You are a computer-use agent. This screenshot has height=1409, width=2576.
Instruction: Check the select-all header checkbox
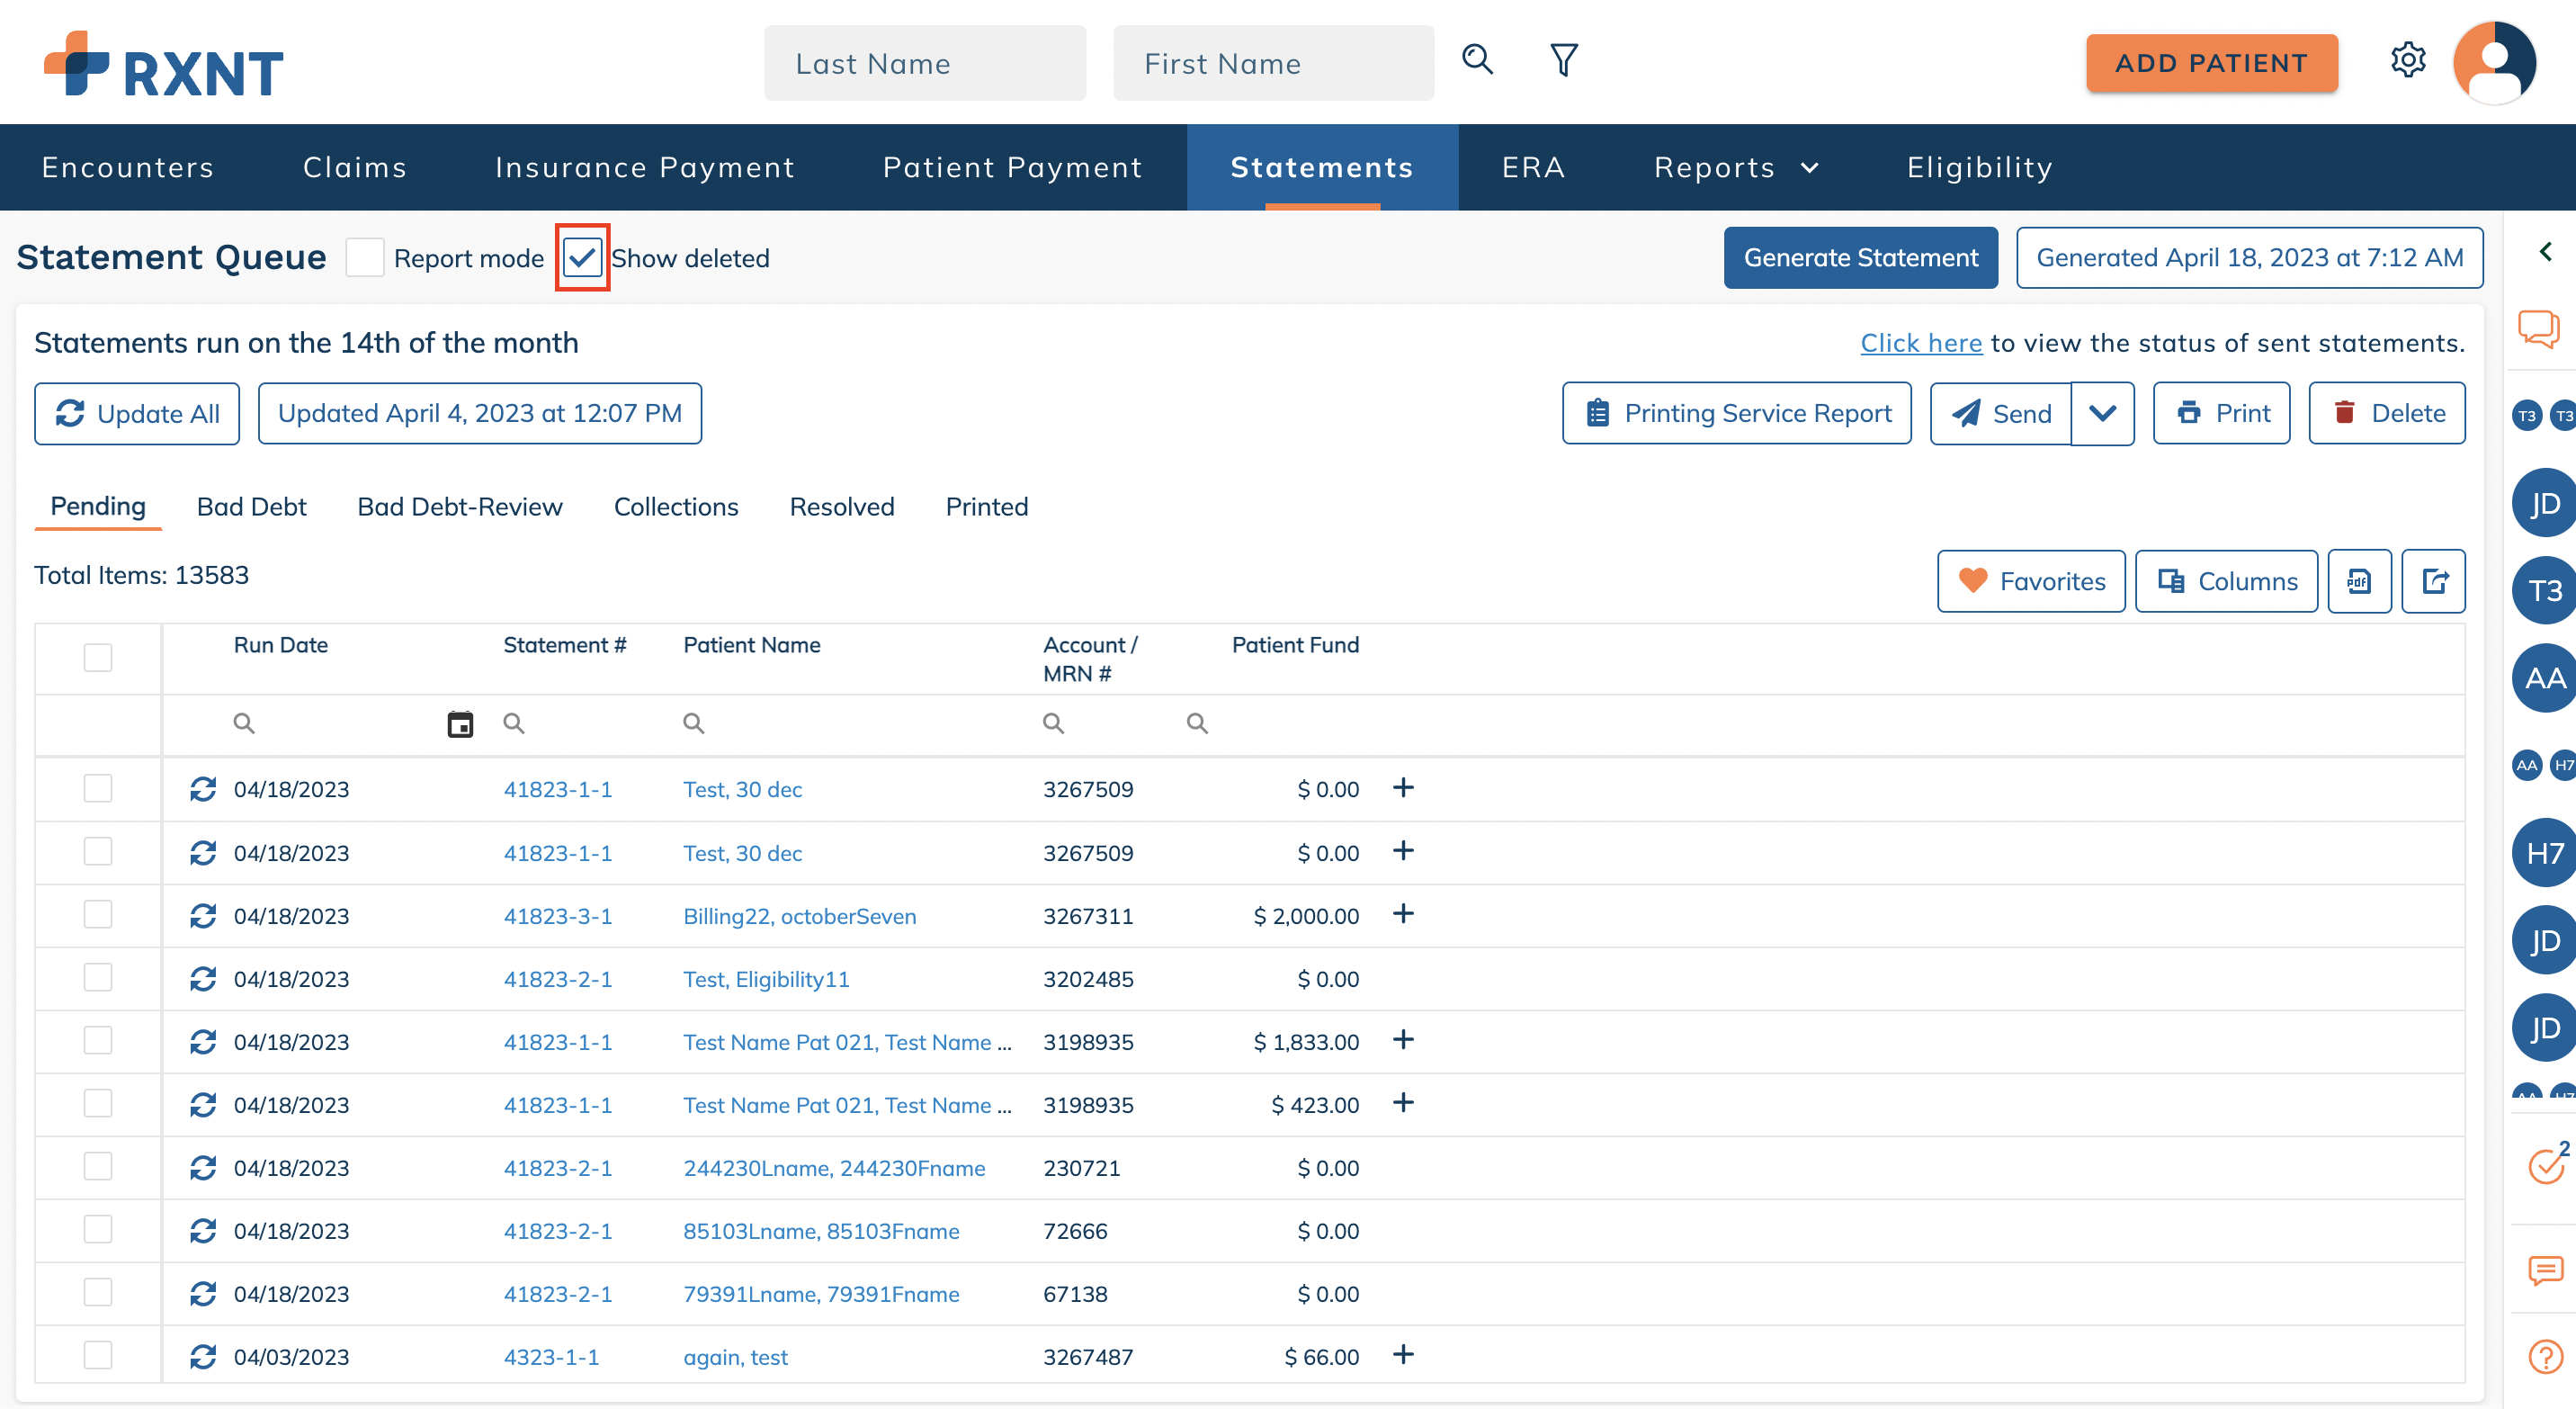click(x=98, y=658)
